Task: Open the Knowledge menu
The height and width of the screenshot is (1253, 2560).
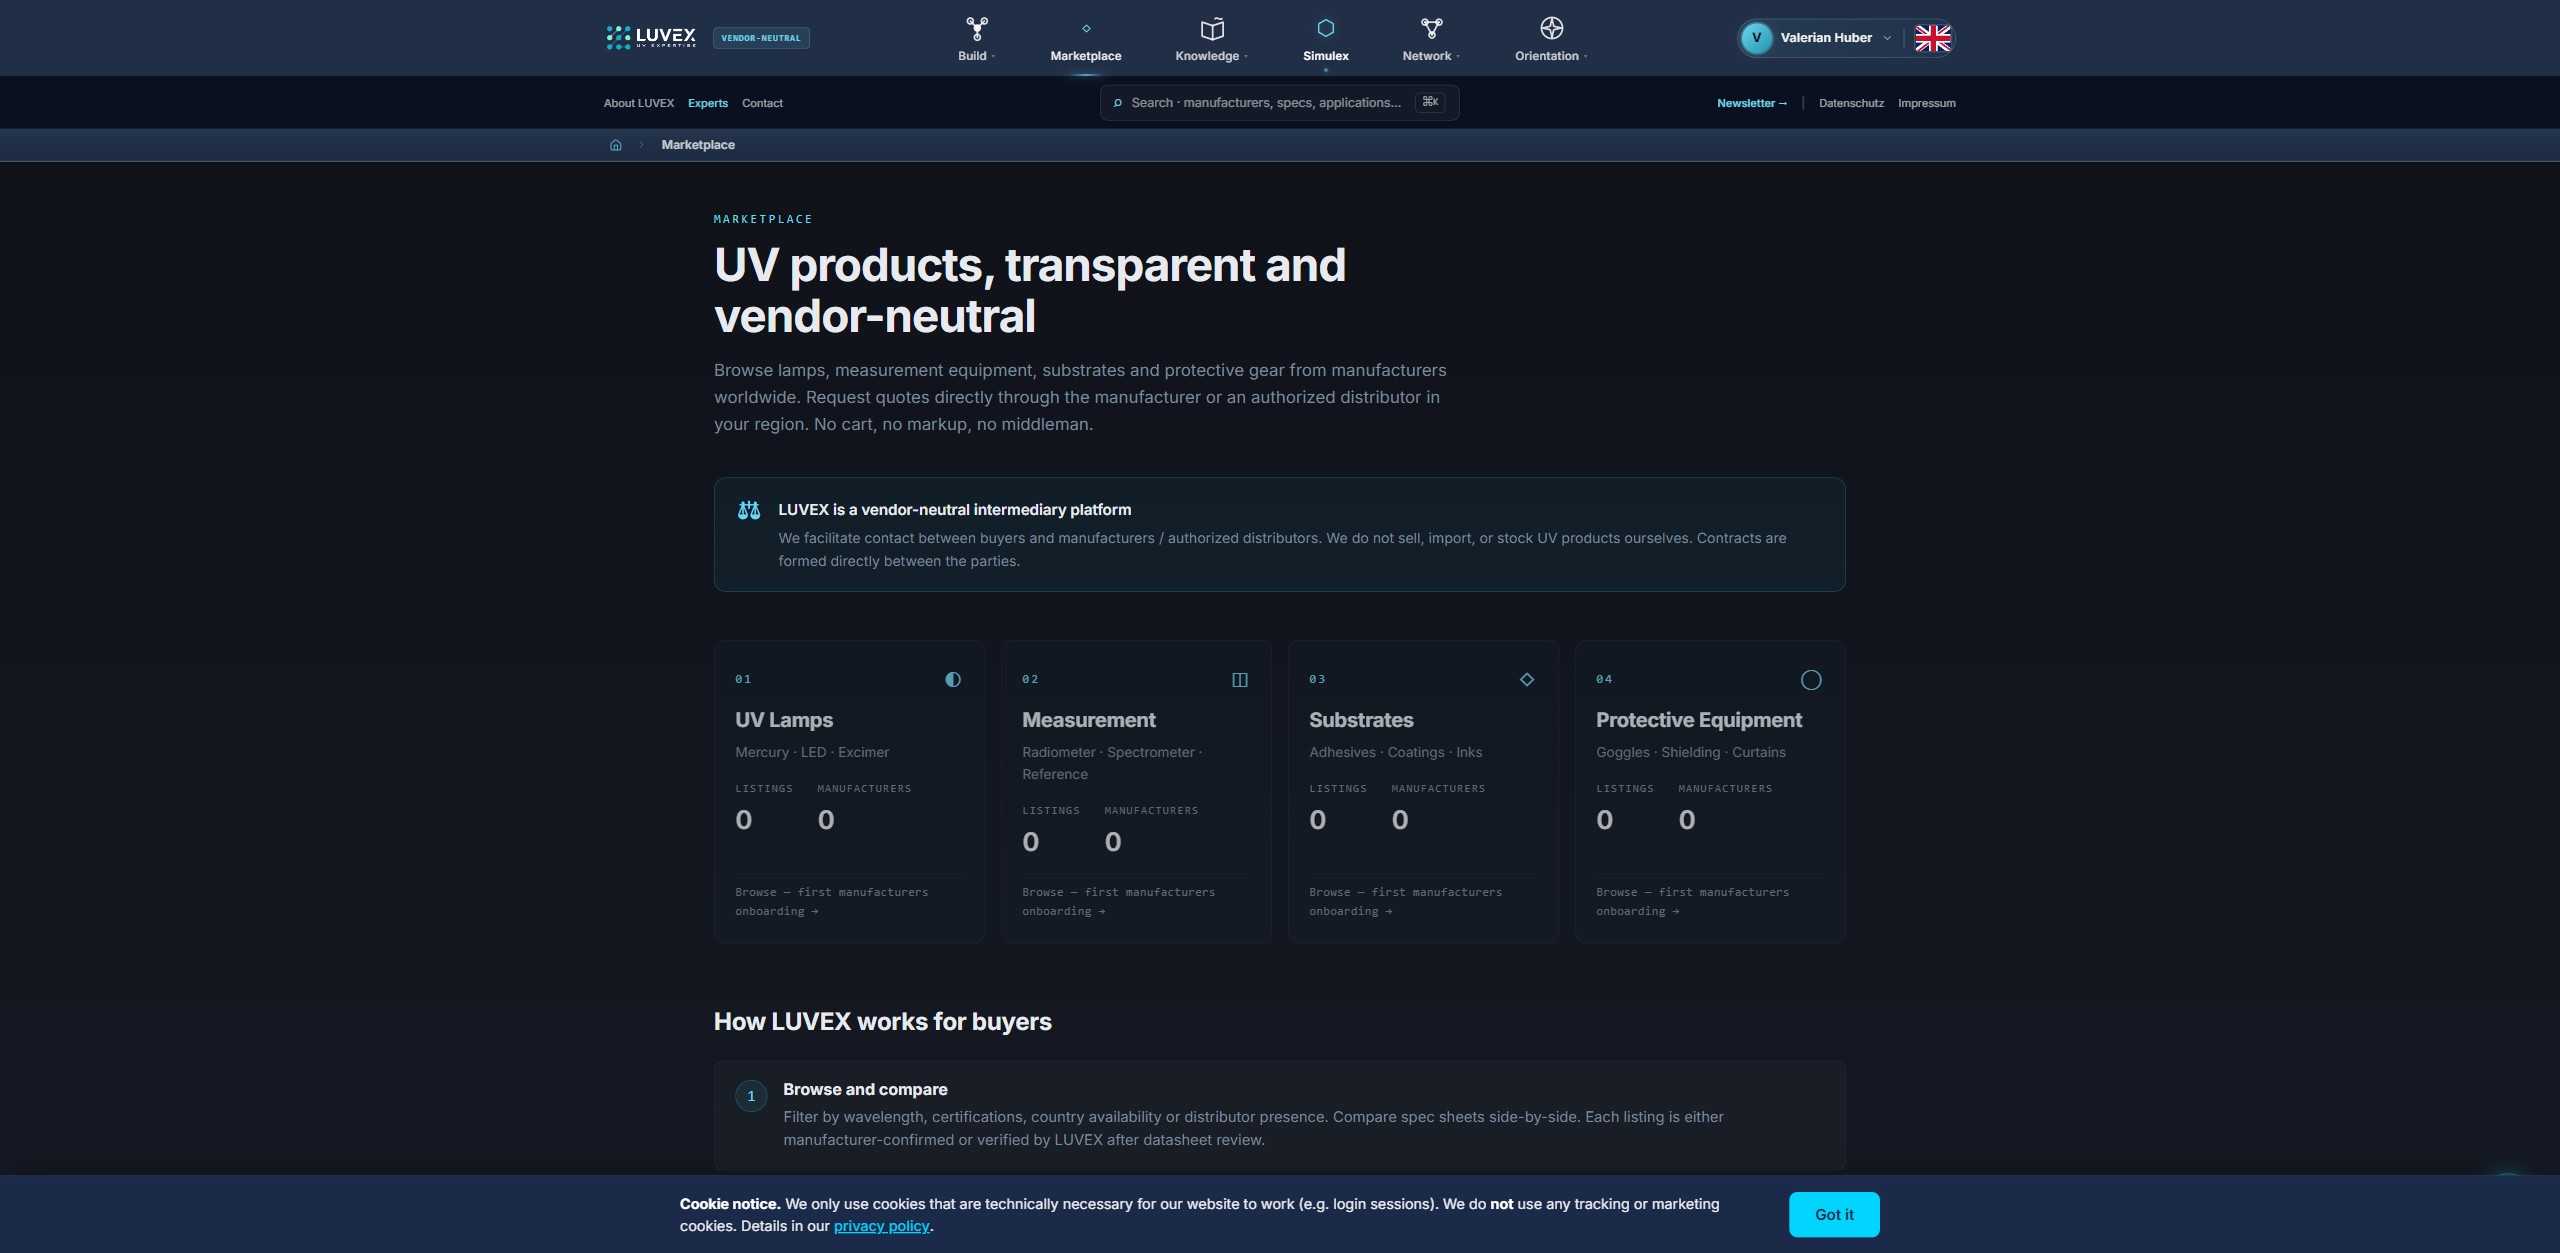Action: coord(1211,56)
